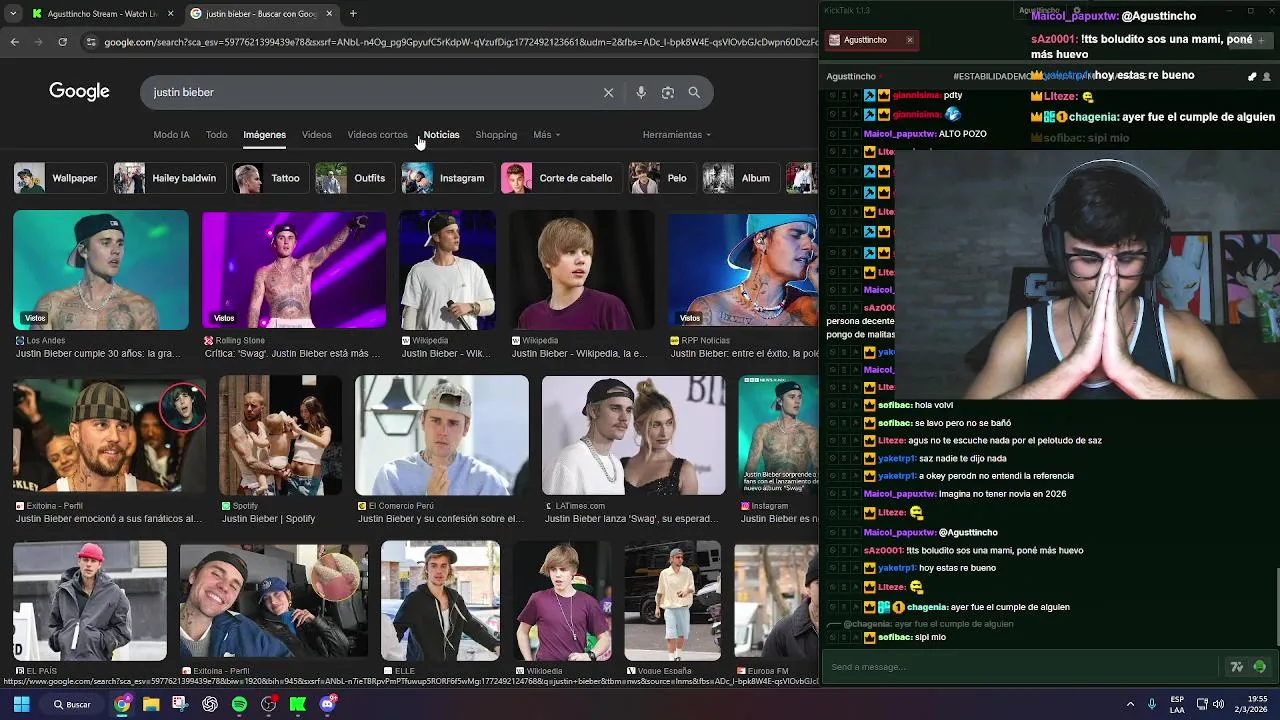Start a voice search with the microphone
1280x720 pixels.
pos(641,92)
